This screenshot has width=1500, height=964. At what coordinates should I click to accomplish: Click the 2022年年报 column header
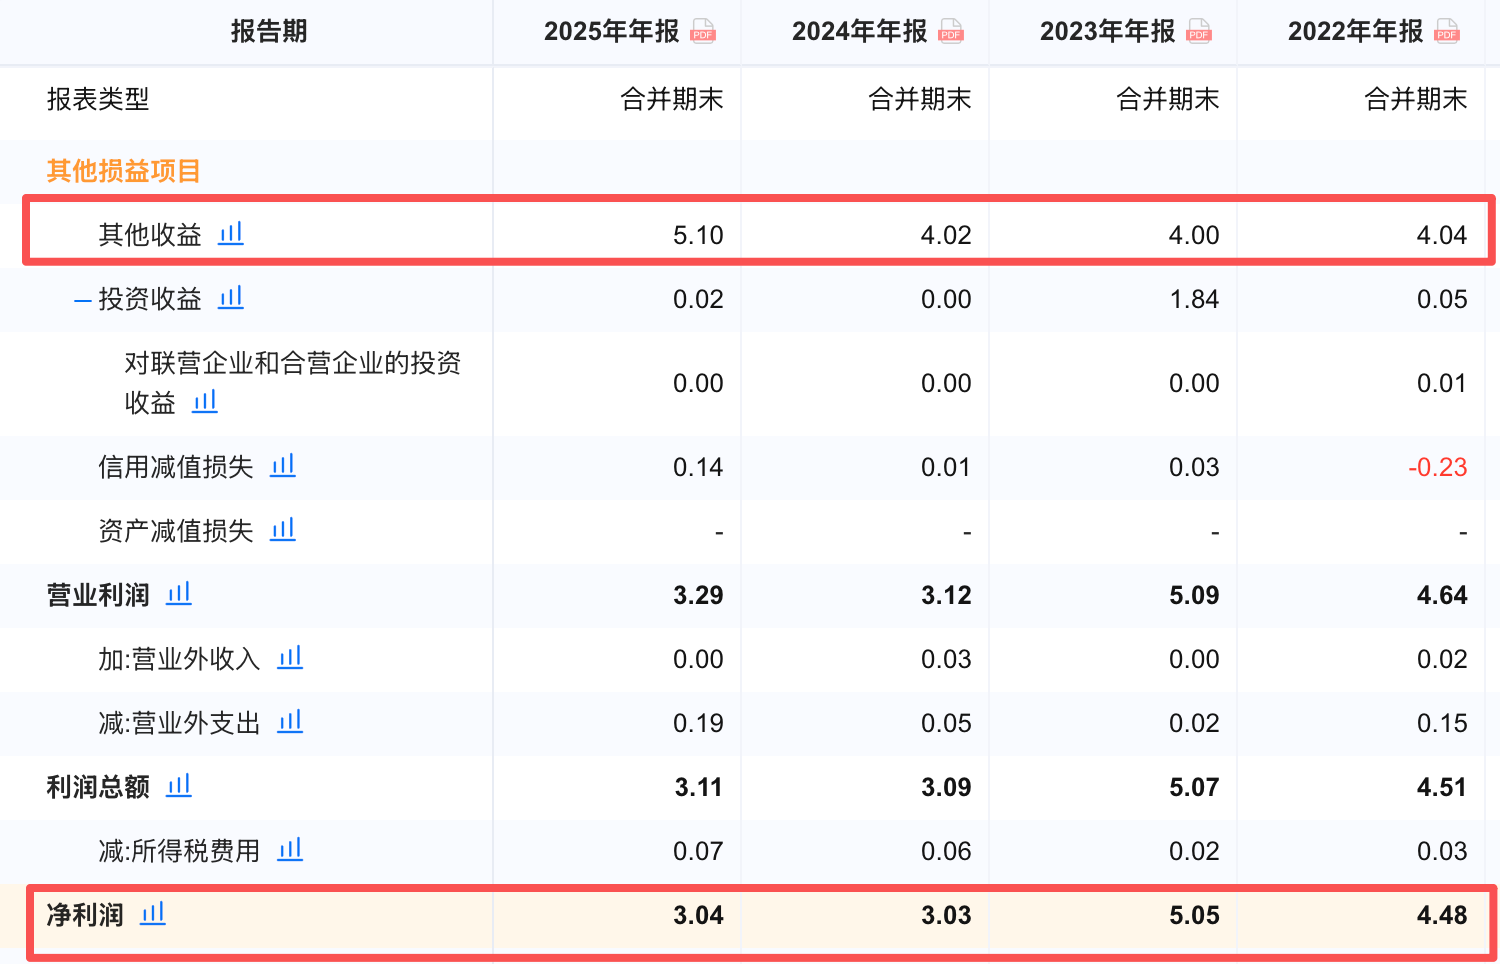pos(1355,31)
